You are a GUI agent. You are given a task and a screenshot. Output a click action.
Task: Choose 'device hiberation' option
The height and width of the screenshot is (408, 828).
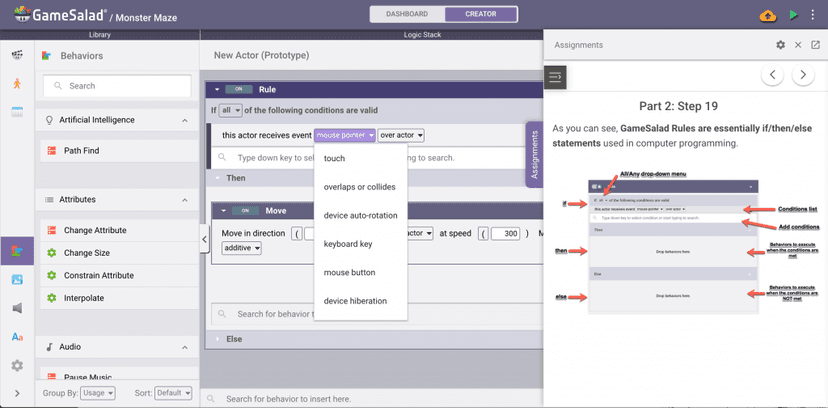pos(360,301)
